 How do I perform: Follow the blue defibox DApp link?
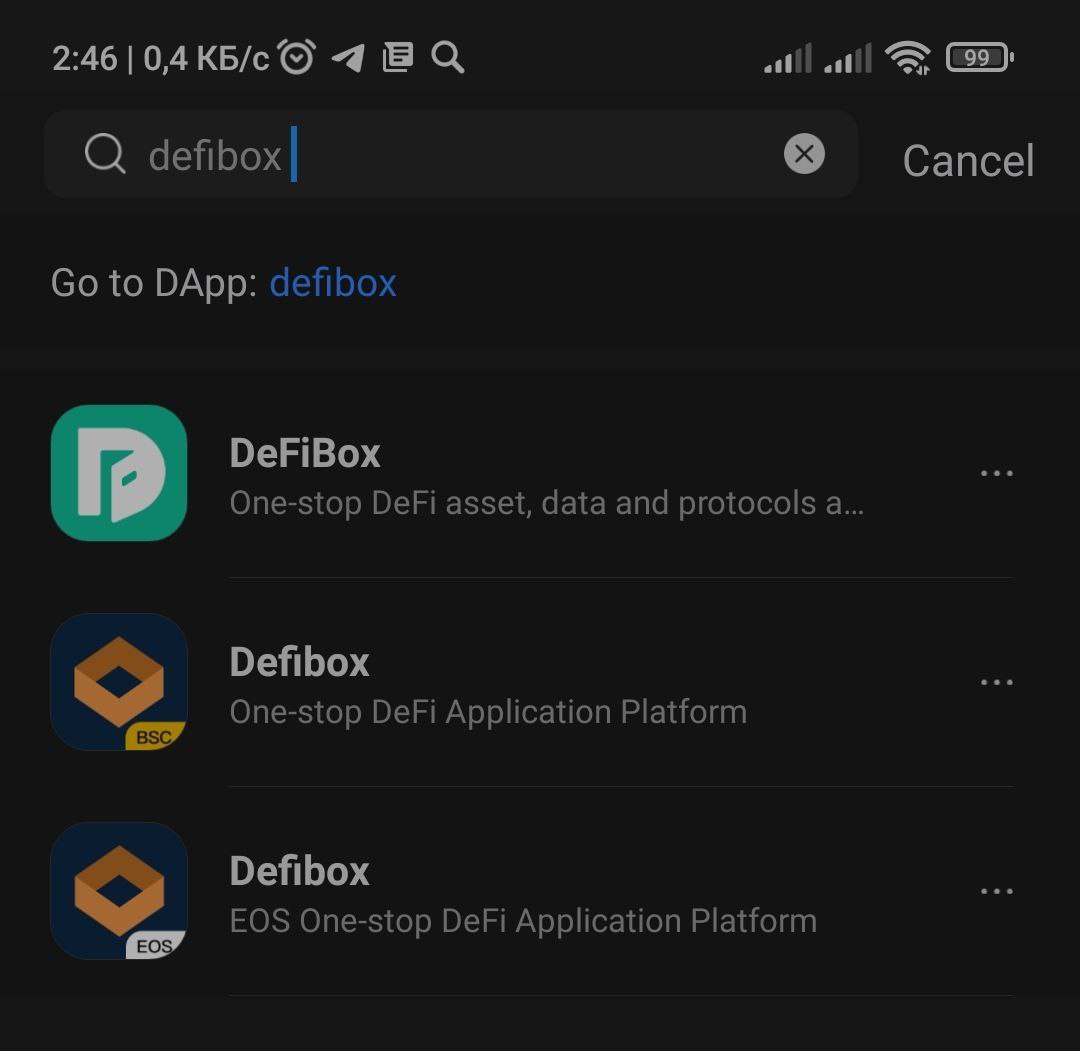point(333,283)
